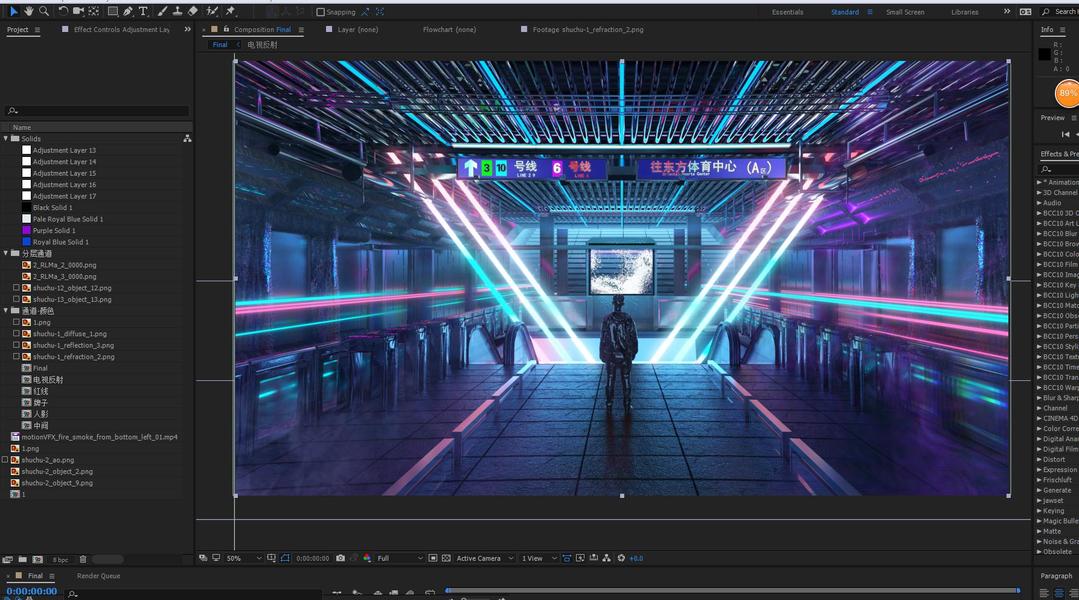Click the Interpret Footage icon in Project panel
Viewport: 1079px width, 600px height.
click(8, 559)
